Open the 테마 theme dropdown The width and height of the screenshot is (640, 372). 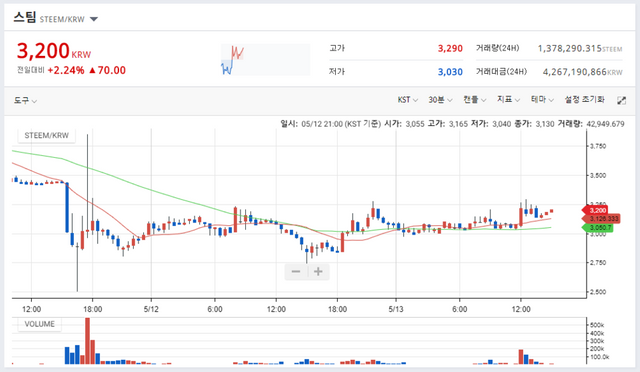[542, 100]
